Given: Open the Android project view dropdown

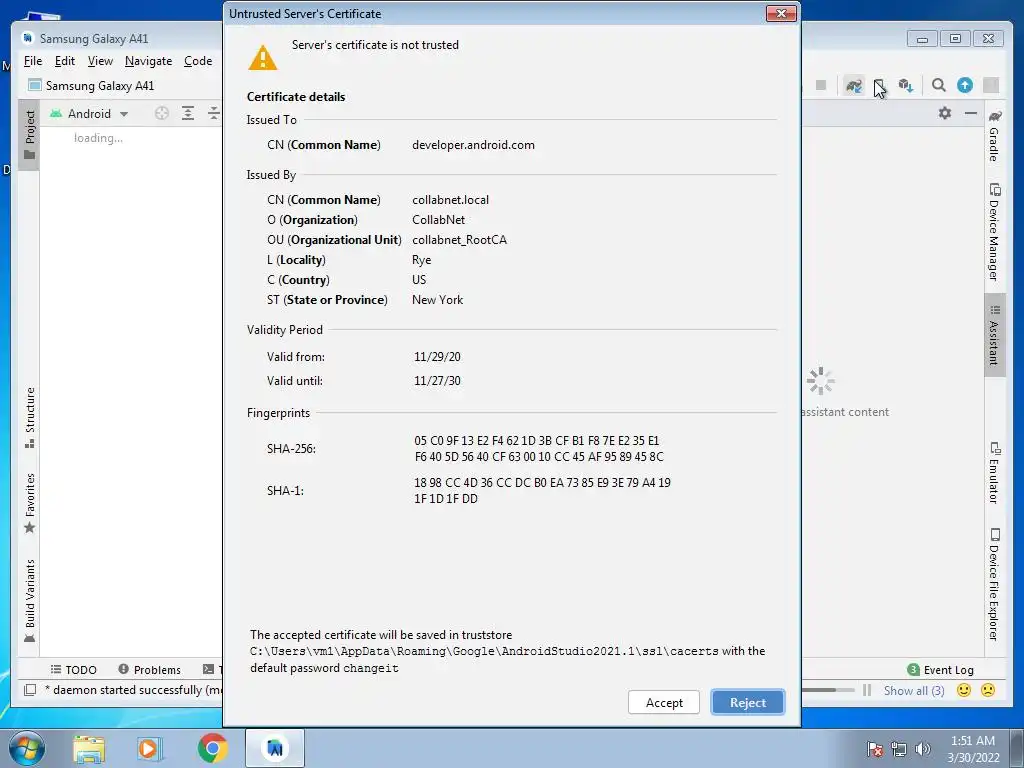Looking at the screenshot, I should pyautogui.click(x=89, y=114).
